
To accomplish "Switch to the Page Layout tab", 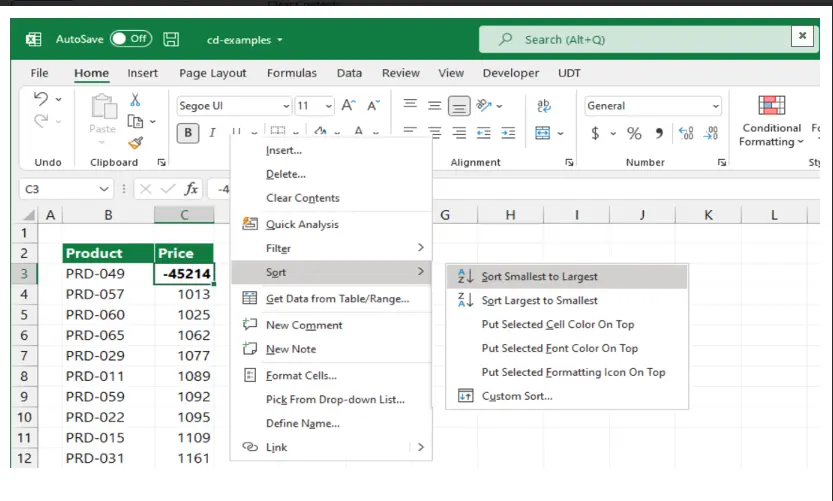I will click(212, 73).
